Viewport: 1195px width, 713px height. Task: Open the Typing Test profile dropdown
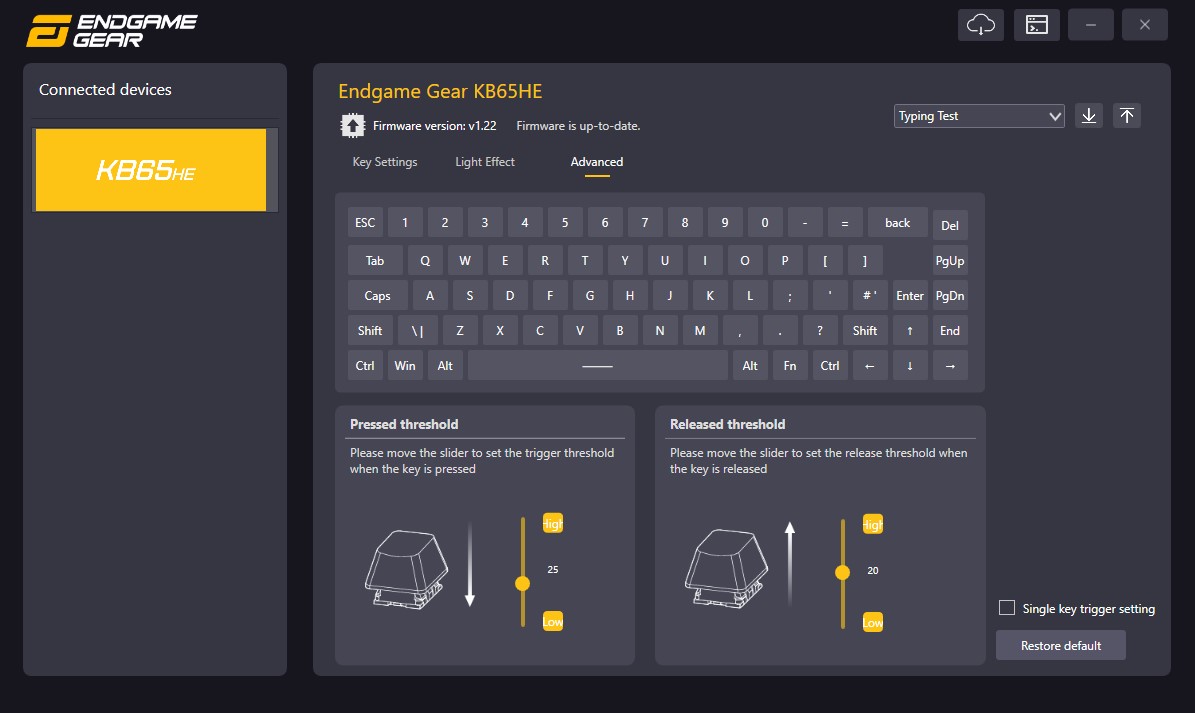[x=979, y=116]
